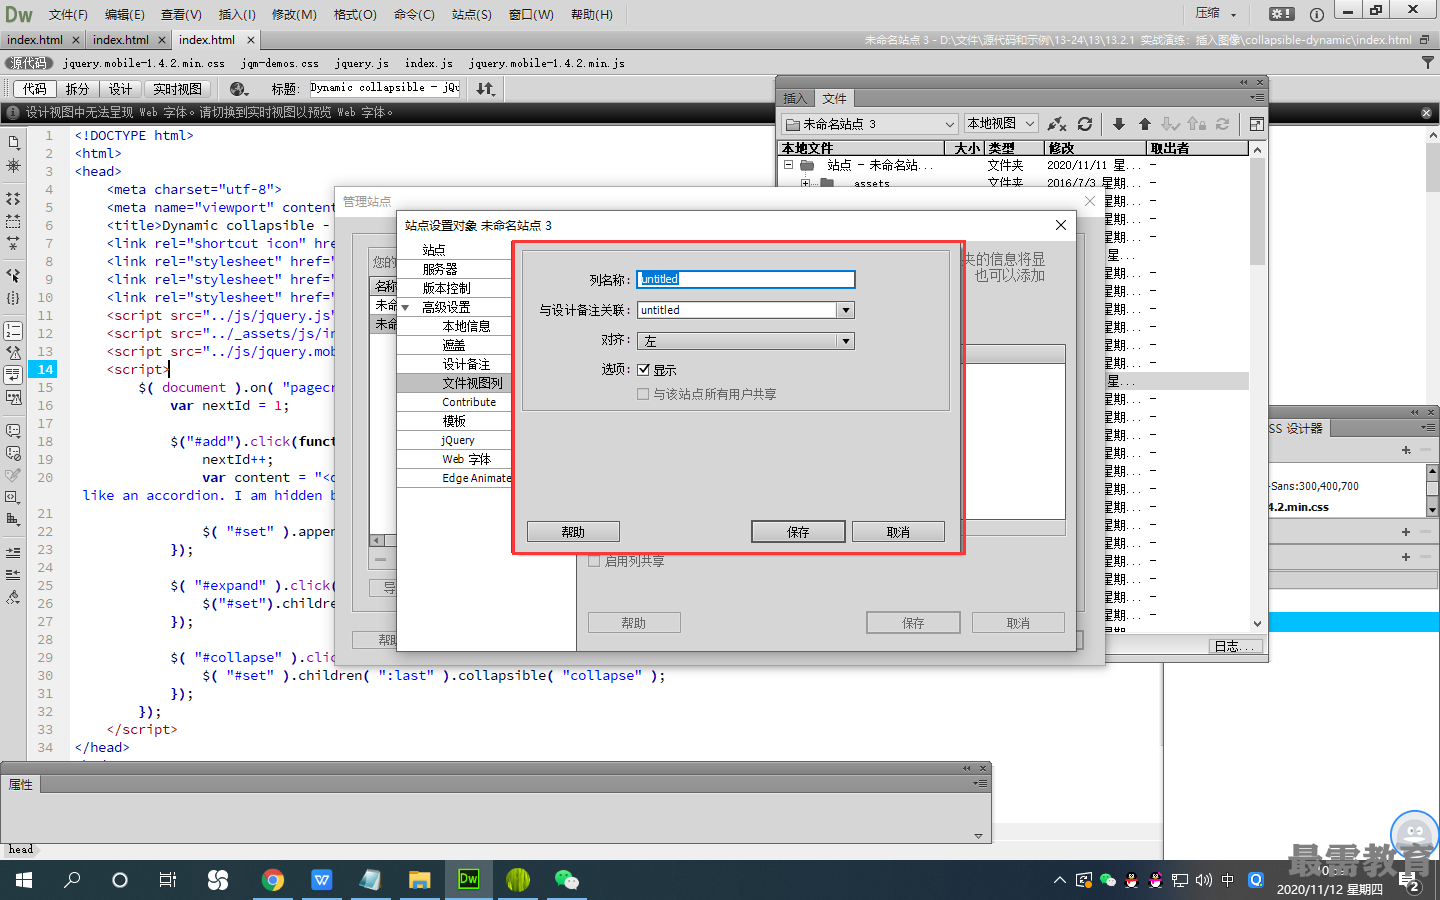
Task: Toggle Line Numbers icon in code toolbar
Action: pos(13,330)
